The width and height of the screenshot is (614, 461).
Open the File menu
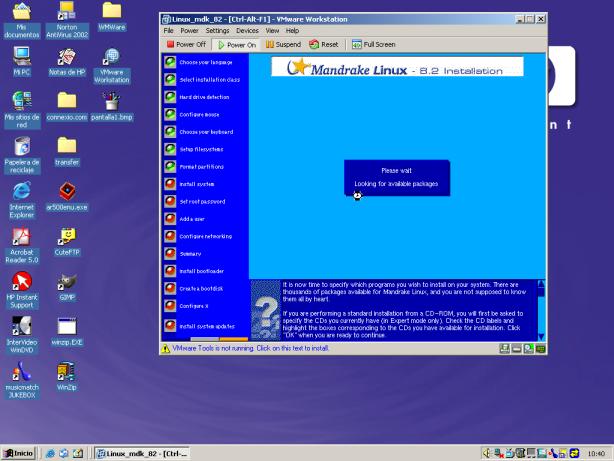[168, 31]
